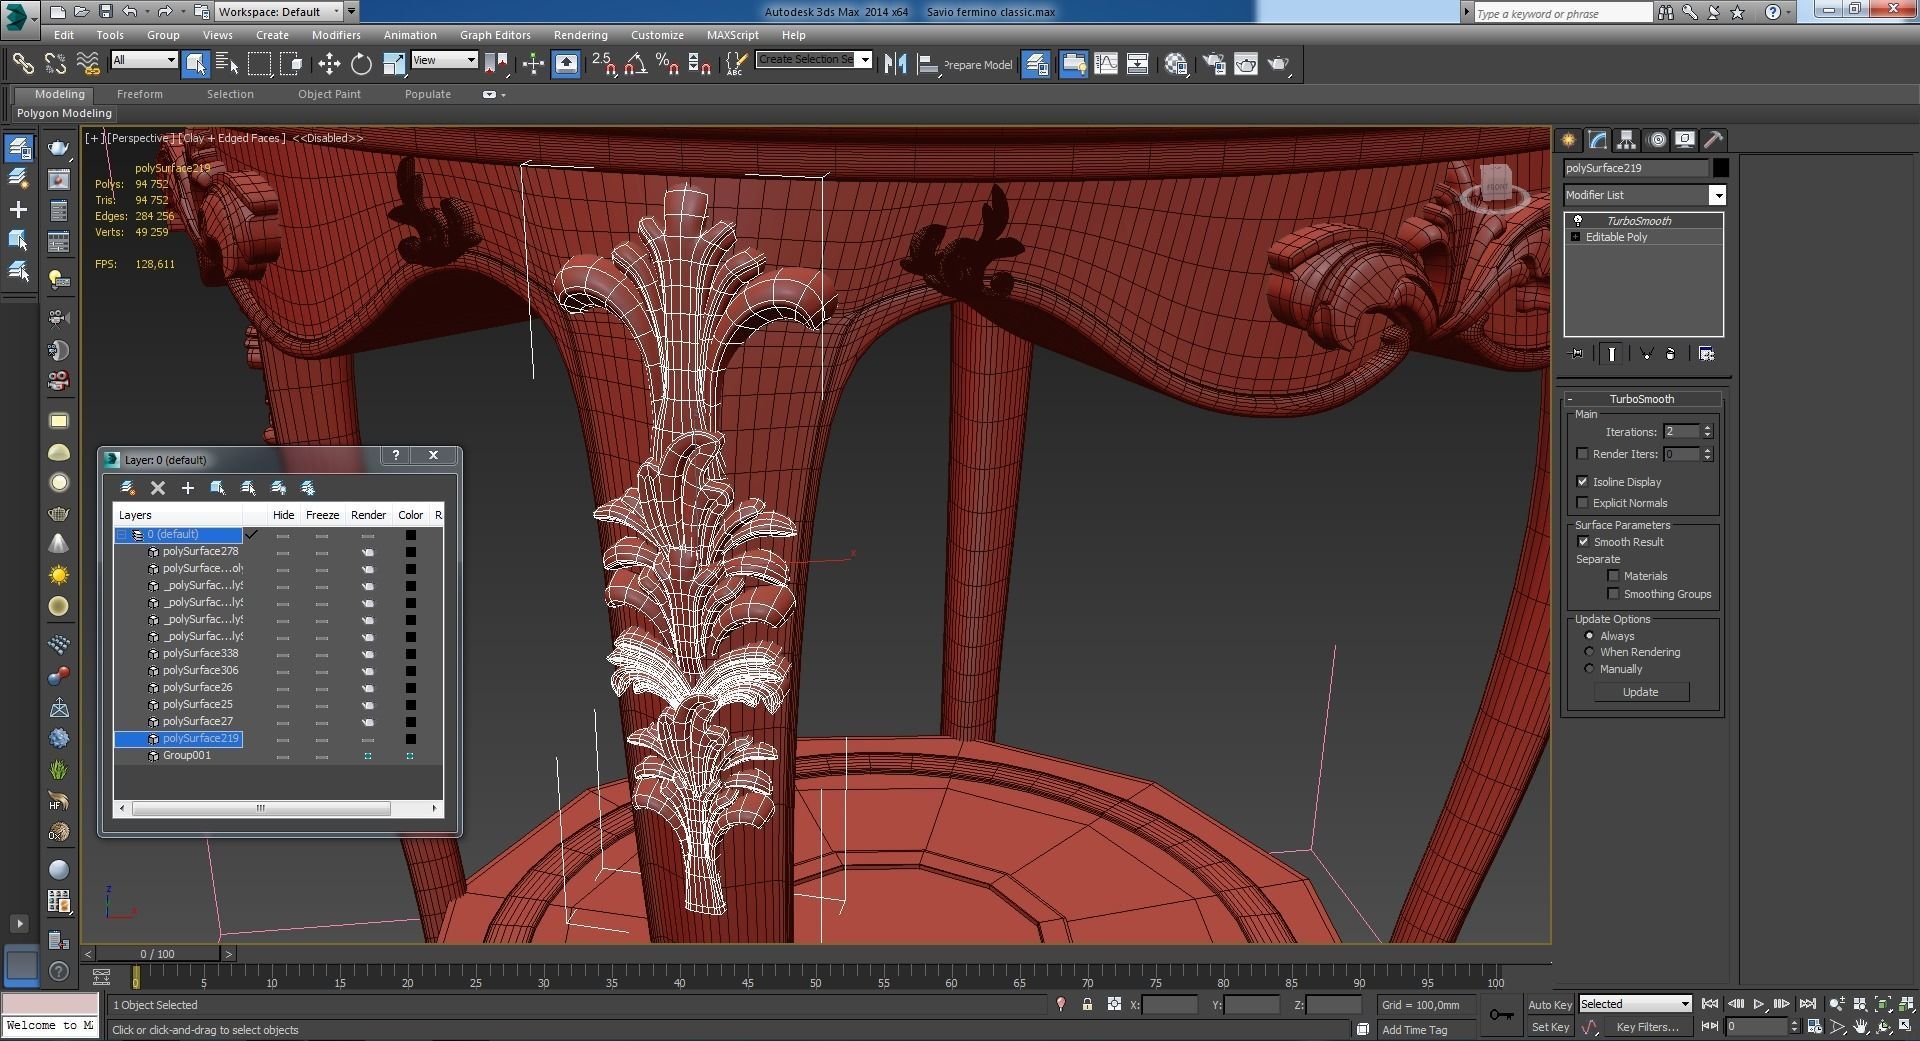This screenshot has width=1920, height=1041.
Task: Click the color swatch for polySurface278 layer row
Action: pos(410,551)
